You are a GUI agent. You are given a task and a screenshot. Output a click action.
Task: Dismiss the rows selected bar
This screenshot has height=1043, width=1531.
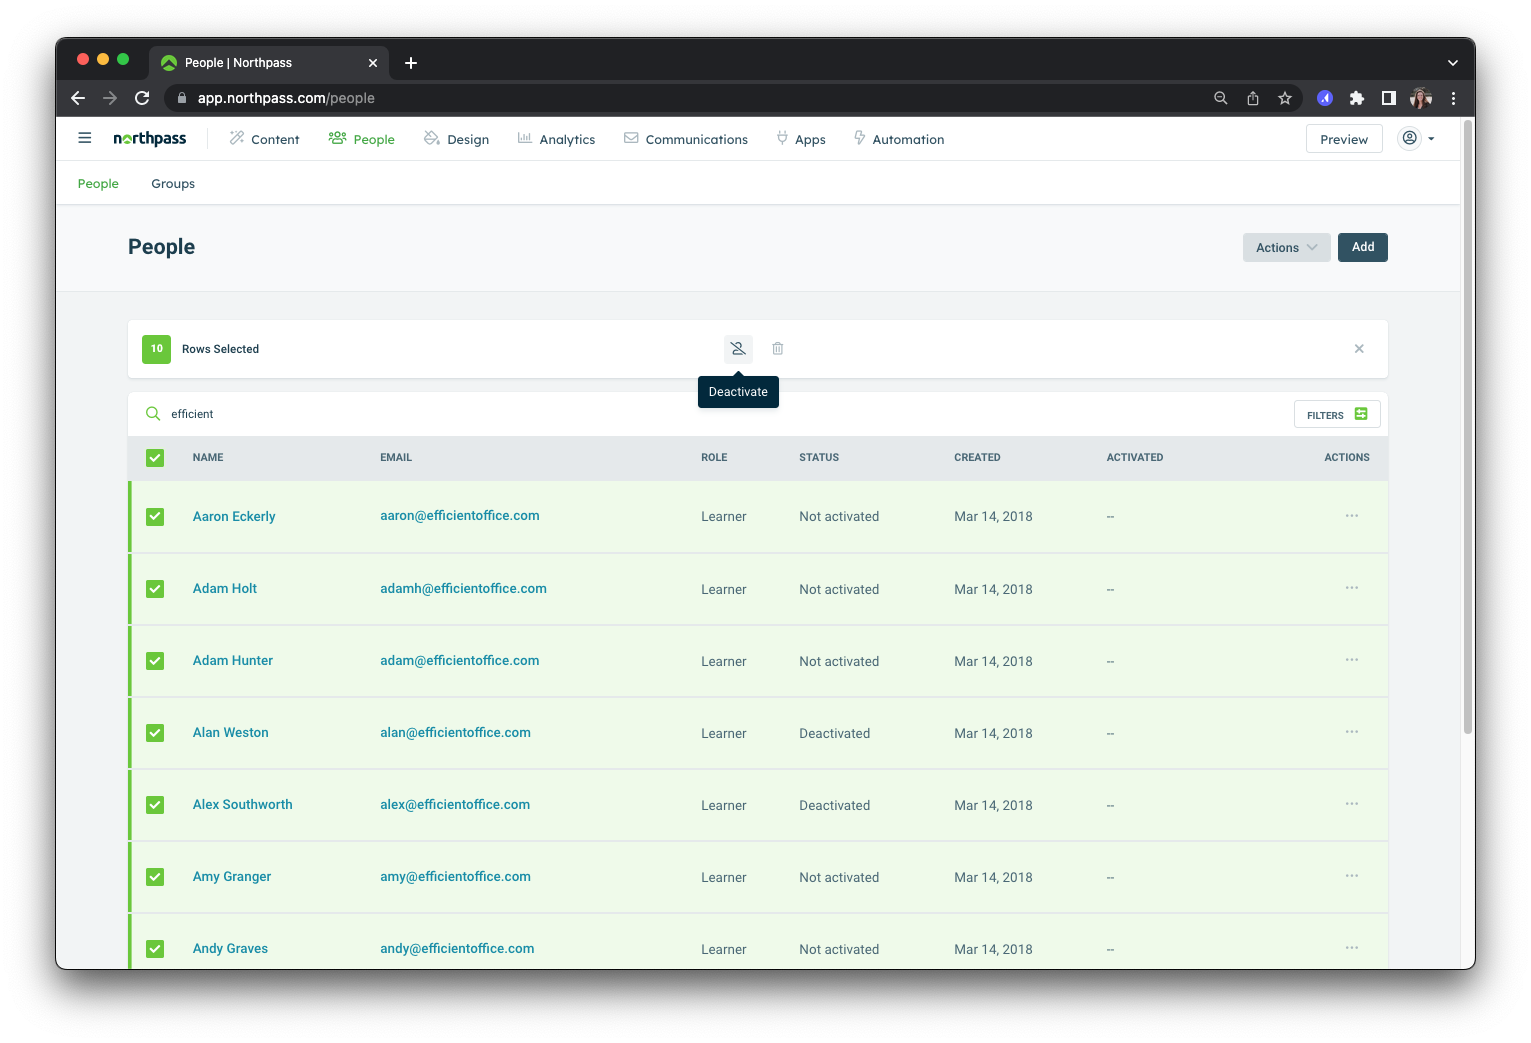coord(1359,349)
